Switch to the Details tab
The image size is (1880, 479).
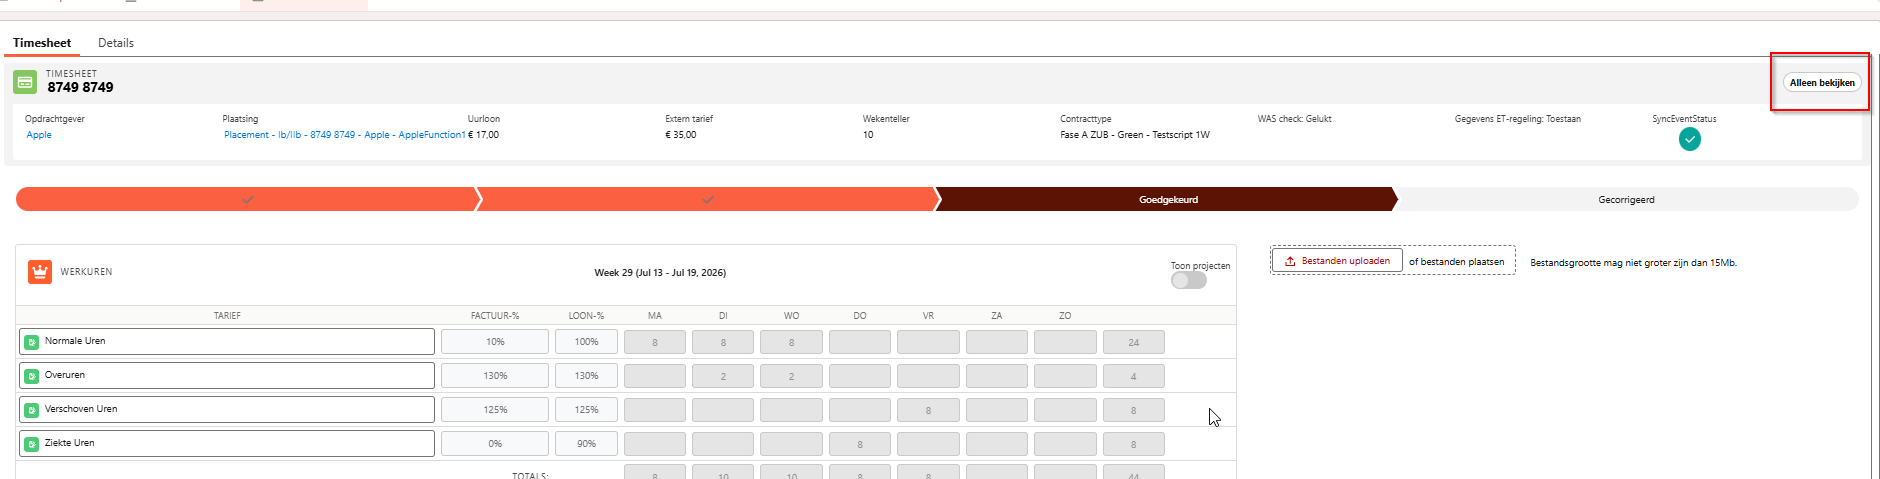point(116,43)
